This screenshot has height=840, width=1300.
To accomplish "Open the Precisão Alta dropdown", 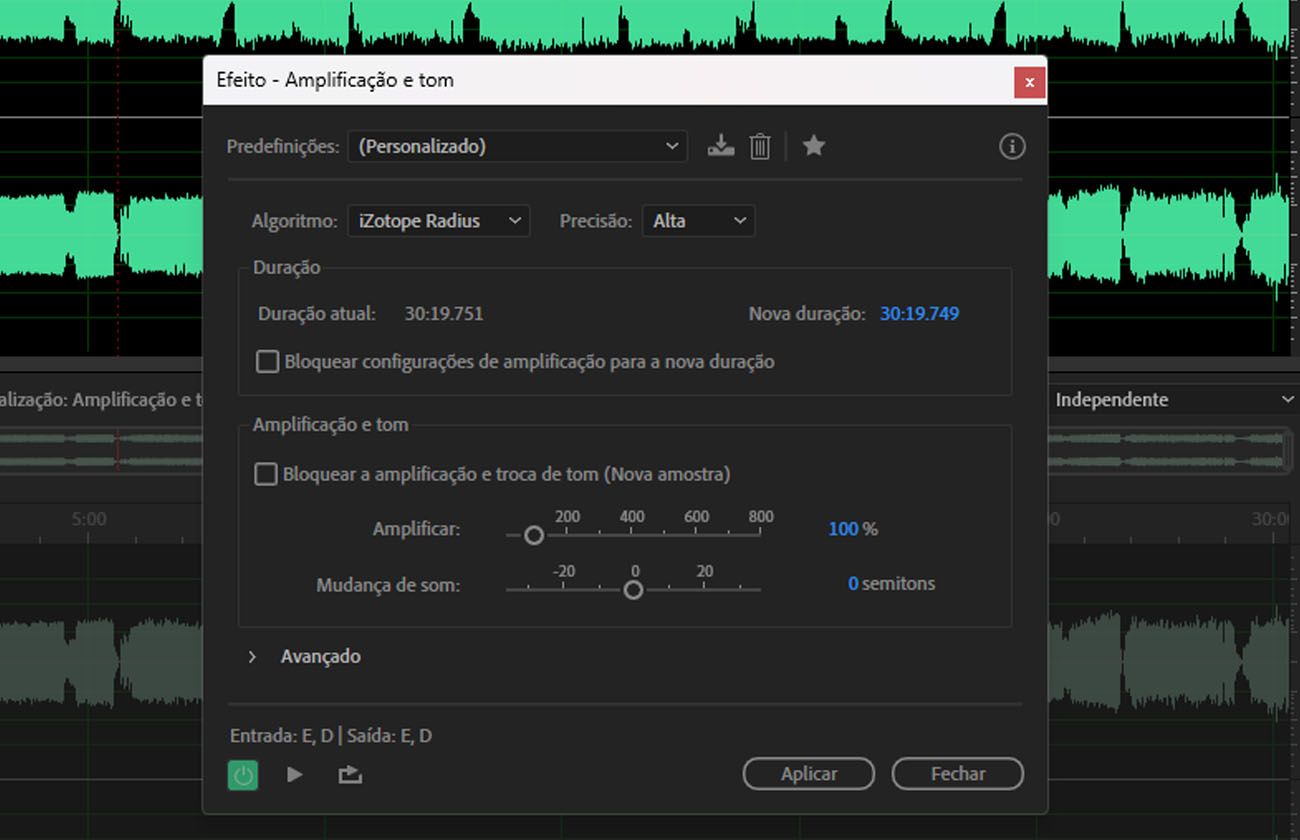I will (698, 221).
